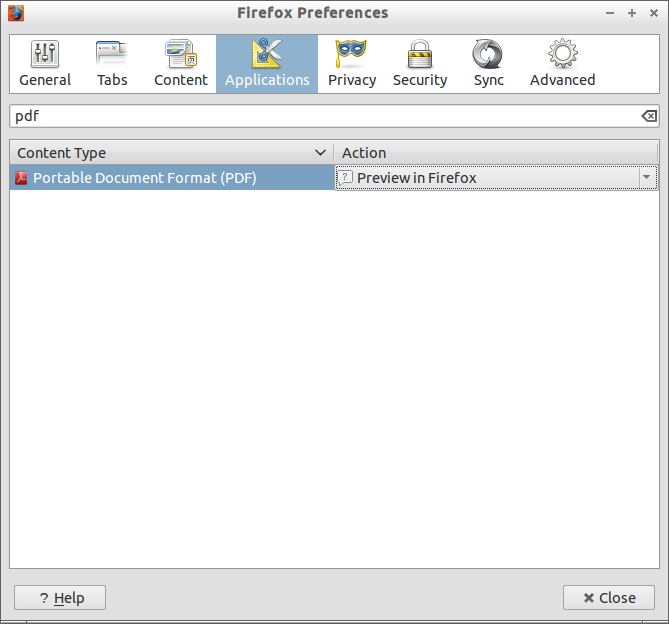Screen dimensions: 669x624
Task: Open the Sync preferences pane
Action: [x=489, y=64]
